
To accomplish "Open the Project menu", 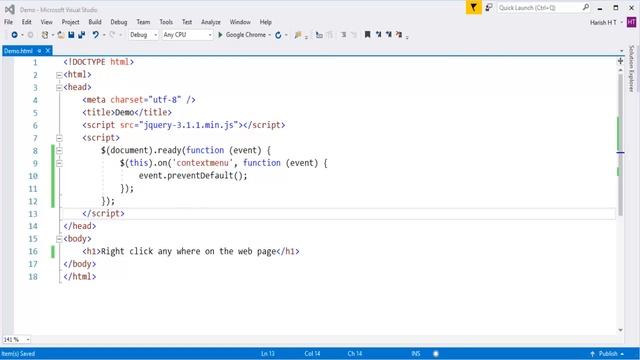I will [70, 22].
